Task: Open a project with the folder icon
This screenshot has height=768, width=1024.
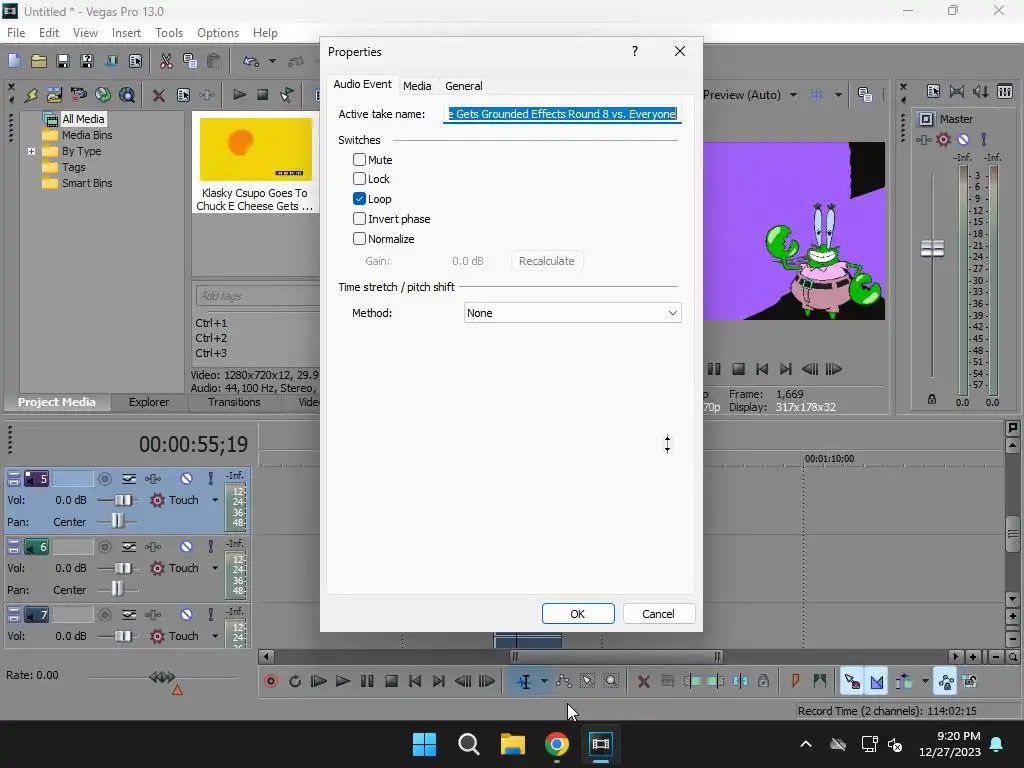Action: click(39, 61)
